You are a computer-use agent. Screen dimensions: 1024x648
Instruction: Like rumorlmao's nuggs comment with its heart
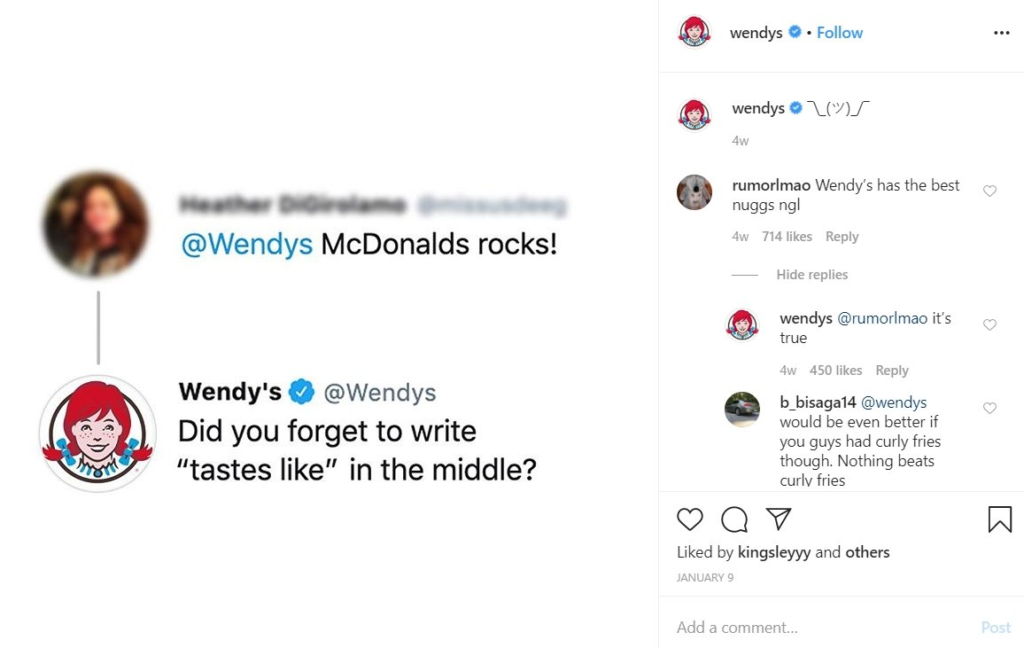click(990, 191)
